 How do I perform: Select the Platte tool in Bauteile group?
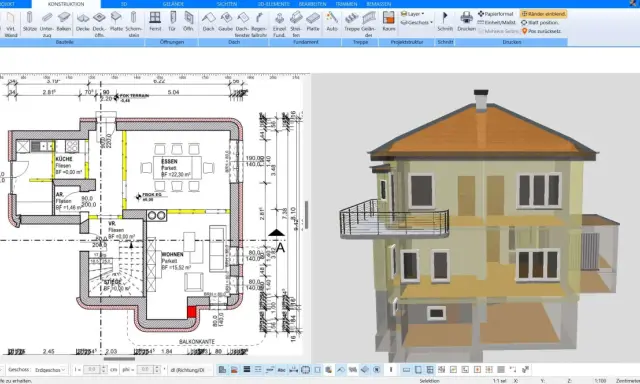click(x=116, y=22)
